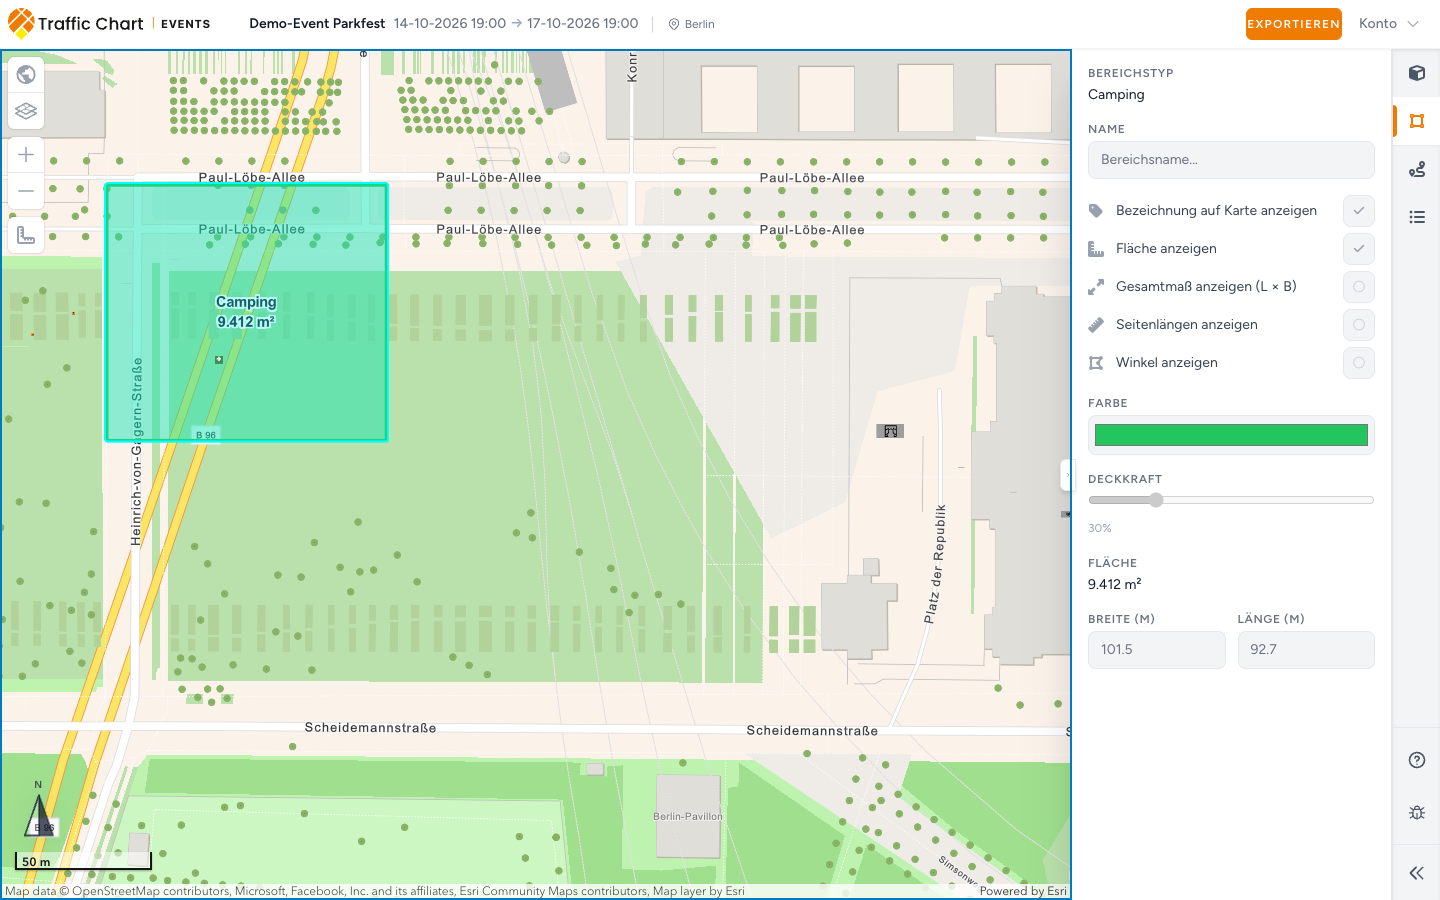Click the north arrow compass
The width and height of the screenshot is (1440, 900).
(39, 810)
